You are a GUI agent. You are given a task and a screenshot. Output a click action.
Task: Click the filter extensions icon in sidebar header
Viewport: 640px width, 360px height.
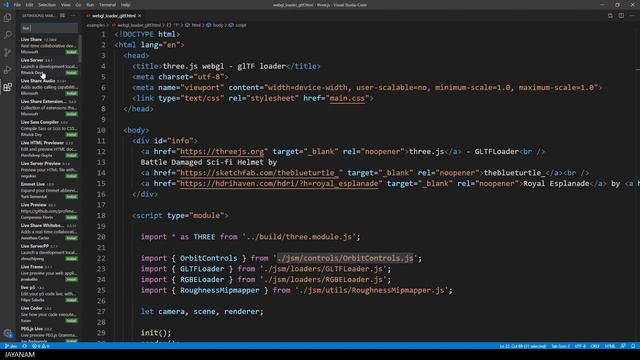62,16
